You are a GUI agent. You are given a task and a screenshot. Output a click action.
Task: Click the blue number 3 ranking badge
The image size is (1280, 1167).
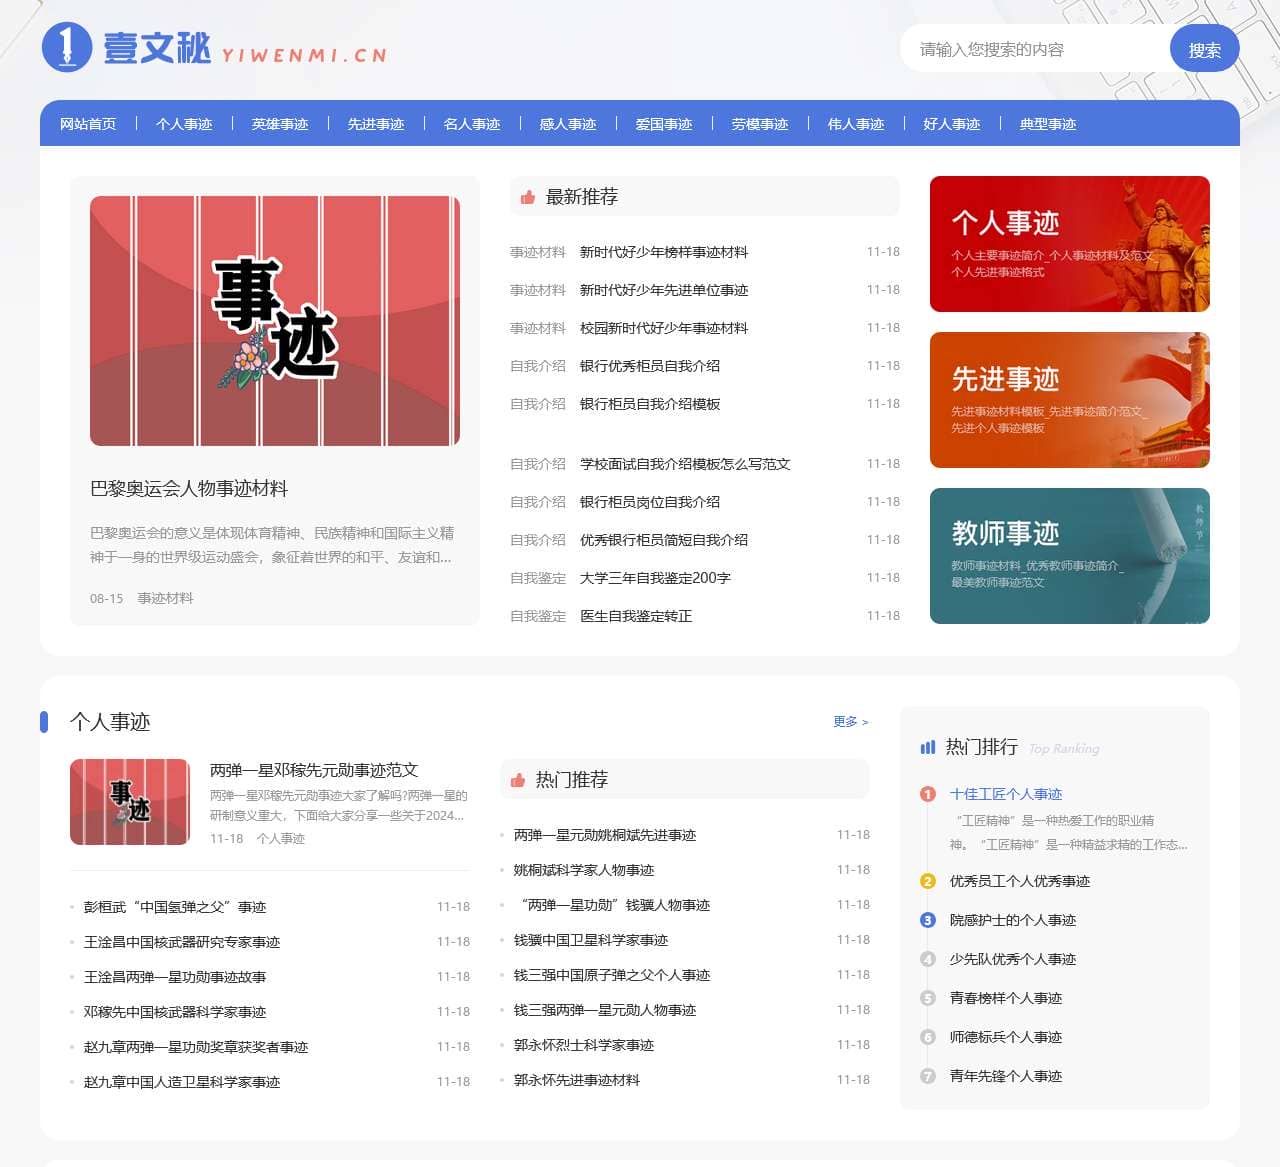click(927, 920)
